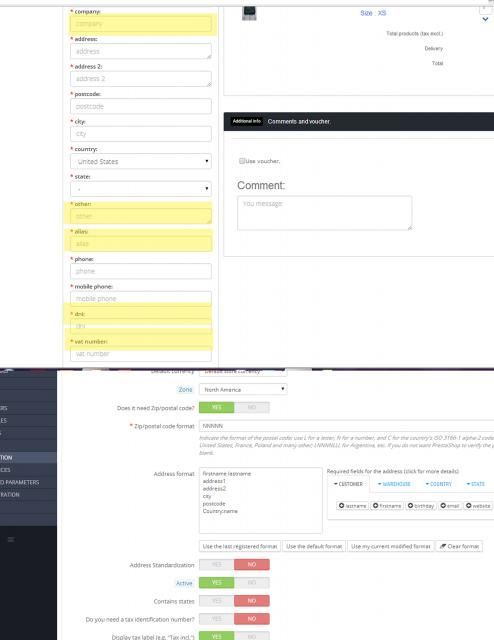
Task: Add the website required field
Action: click(x=478, y=506)
